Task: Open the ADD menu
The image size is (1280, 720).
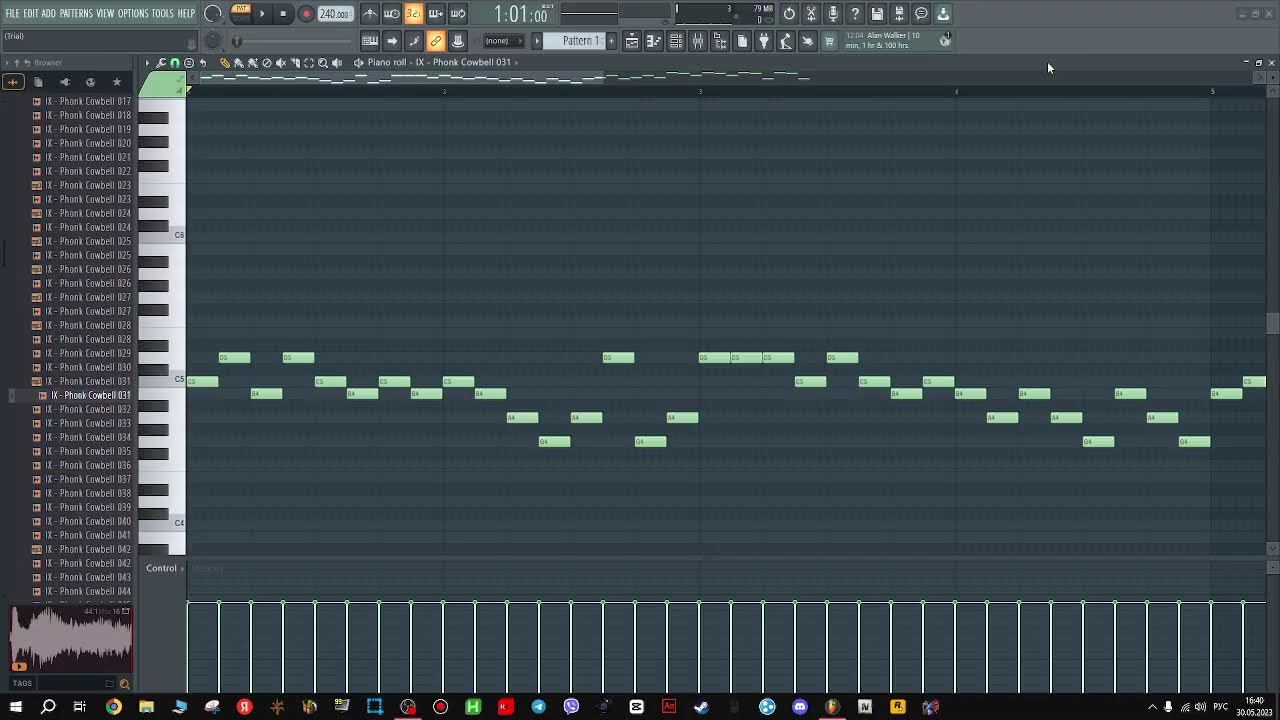Action: (48, 14)
